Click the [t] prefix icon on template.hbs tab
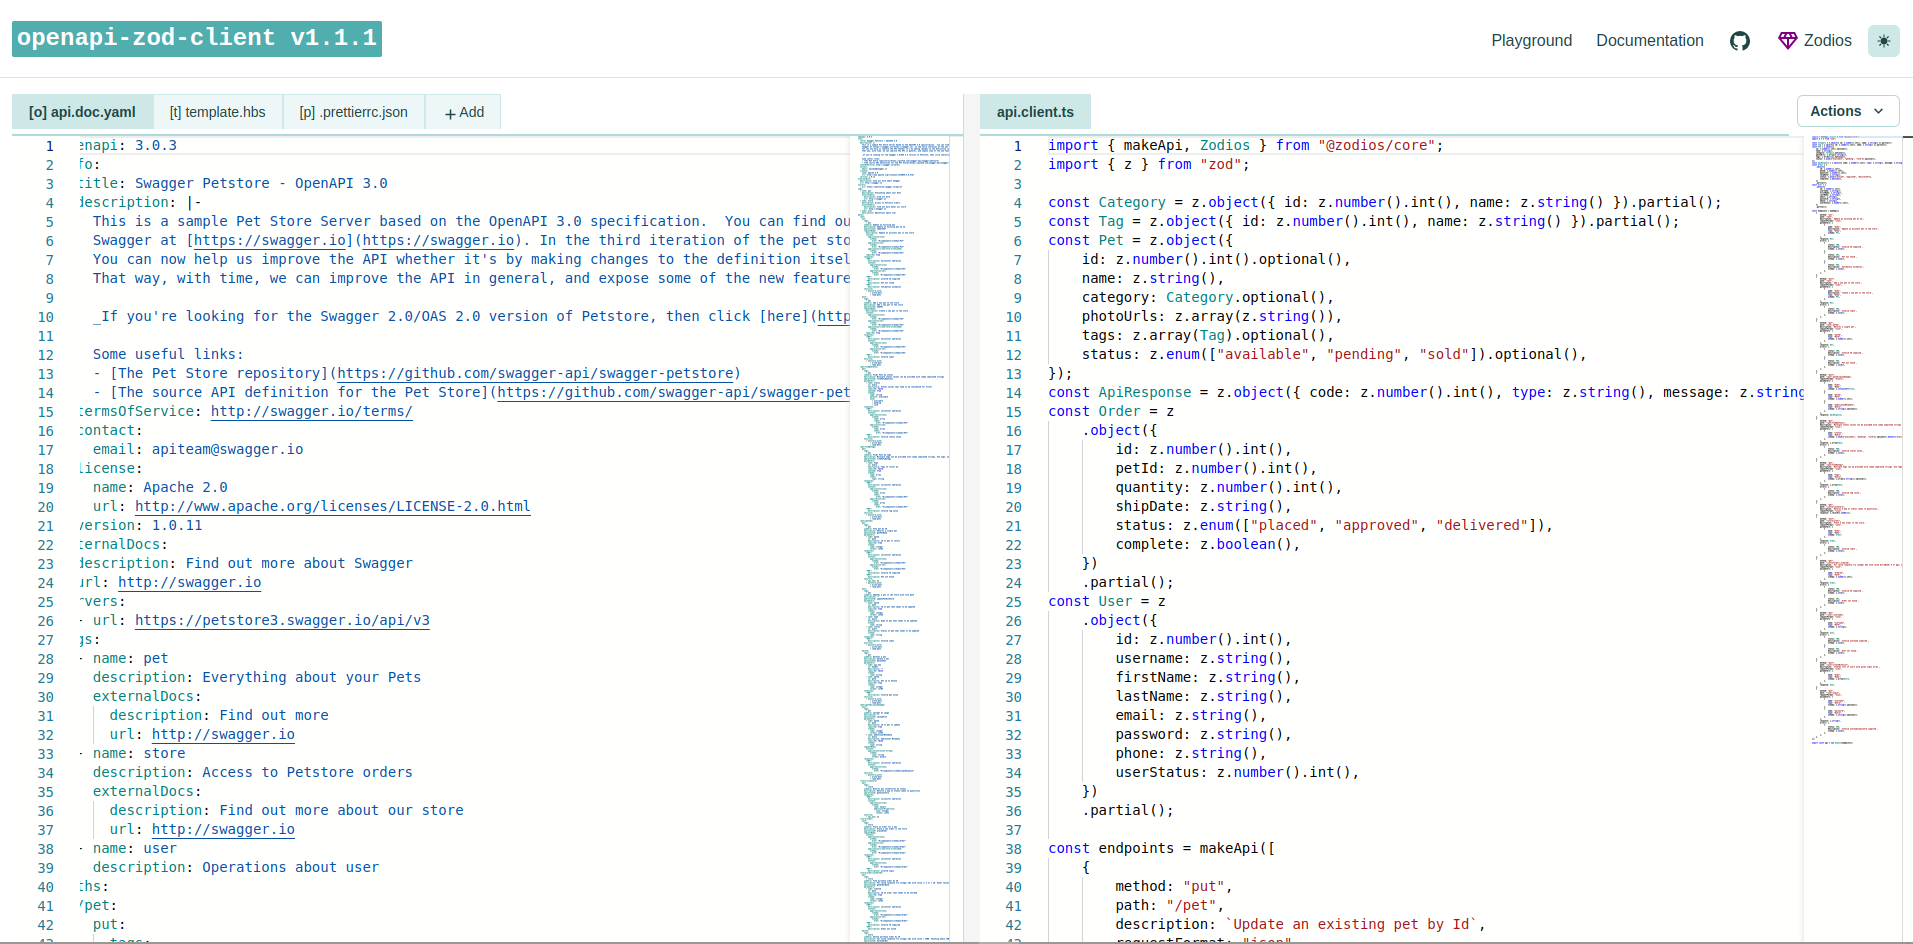 click(175, 111)
